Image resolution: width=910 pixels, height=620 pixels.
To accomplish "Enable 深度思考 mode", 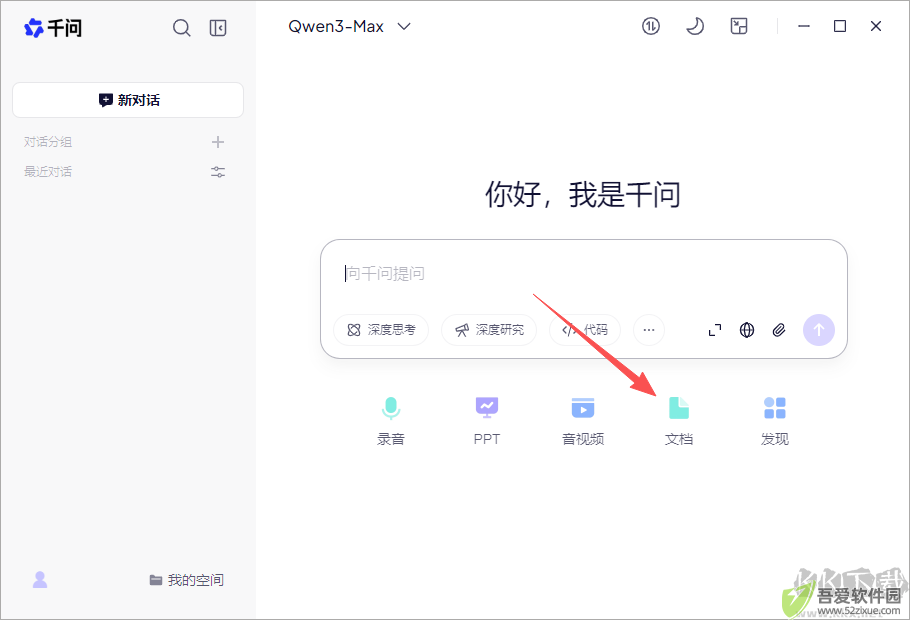I will 381,330.
